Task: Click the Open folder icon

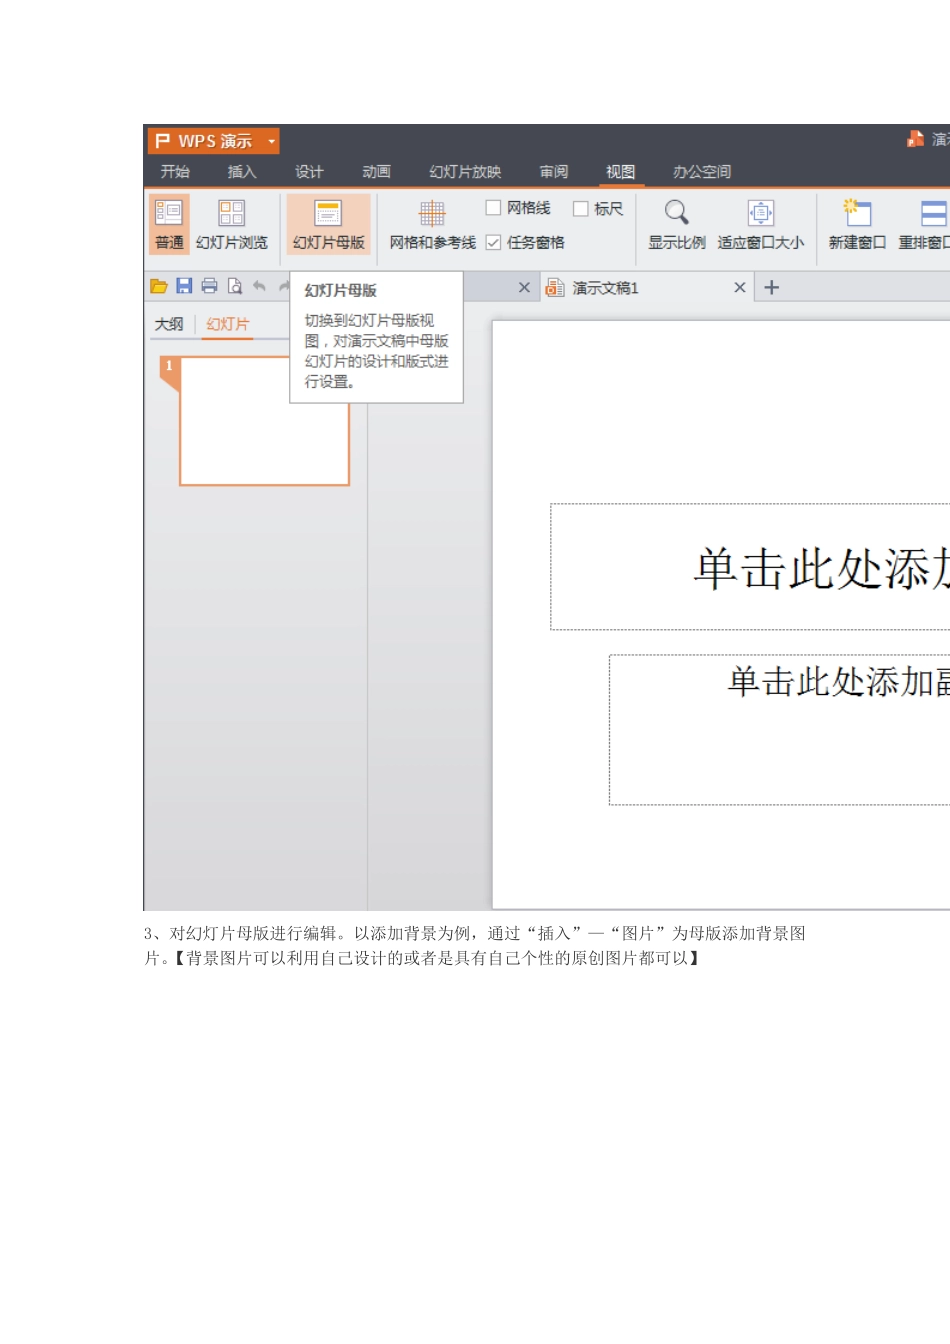Action: (x=158, y=286)
